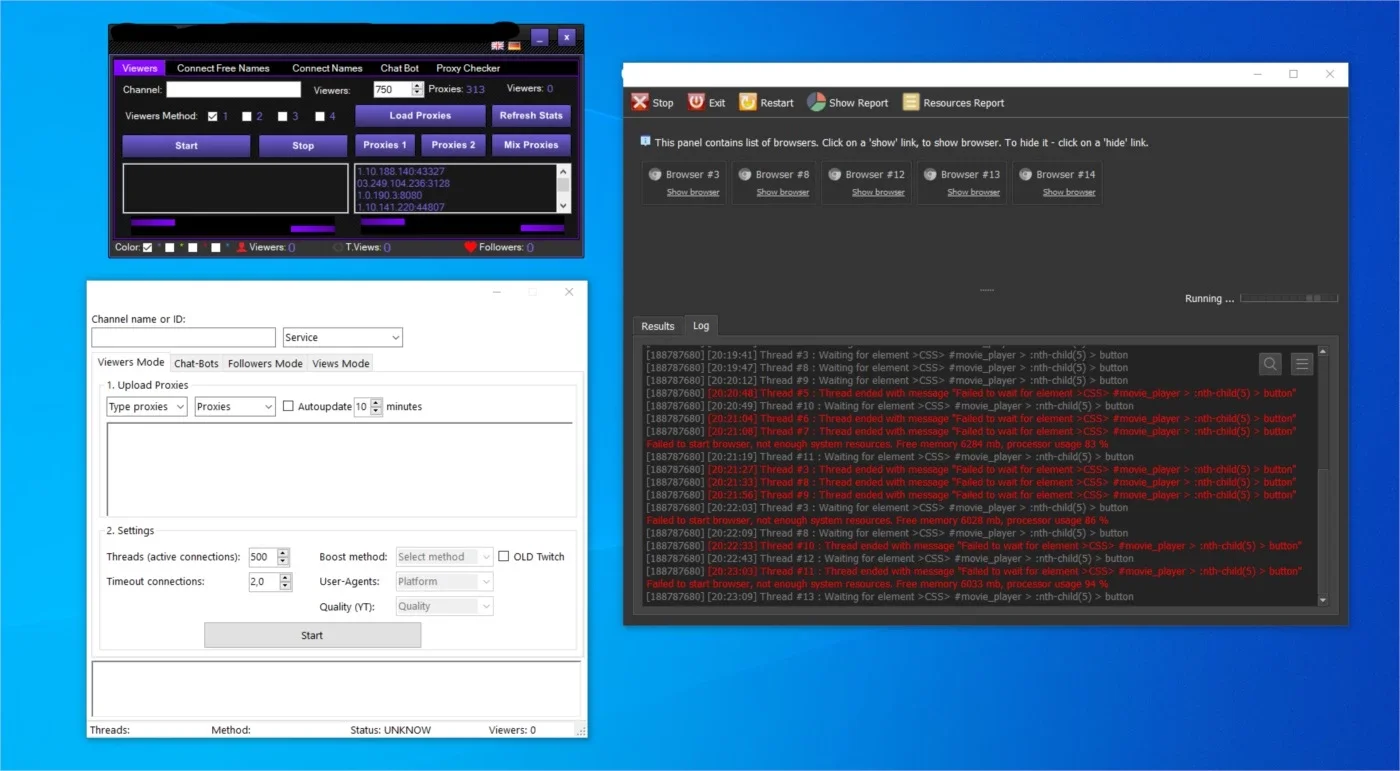The height and width of the screenshot is (771, 1400).
Task: Click the red Stop icon in toolbar
Action: point(640,102)
